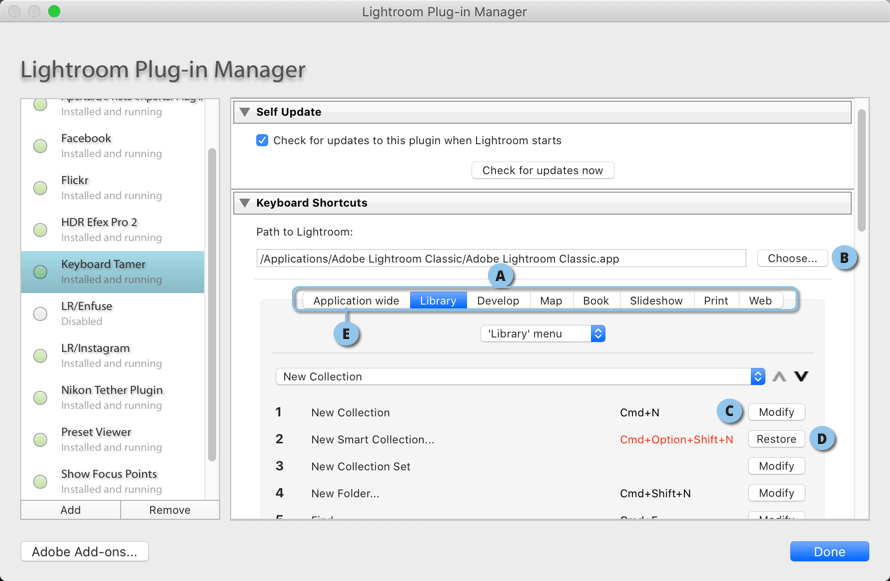The height and width of the screenshot is (581, 890).
Task: Select the LR/Instagram plugin
Action: coord(112,356)
